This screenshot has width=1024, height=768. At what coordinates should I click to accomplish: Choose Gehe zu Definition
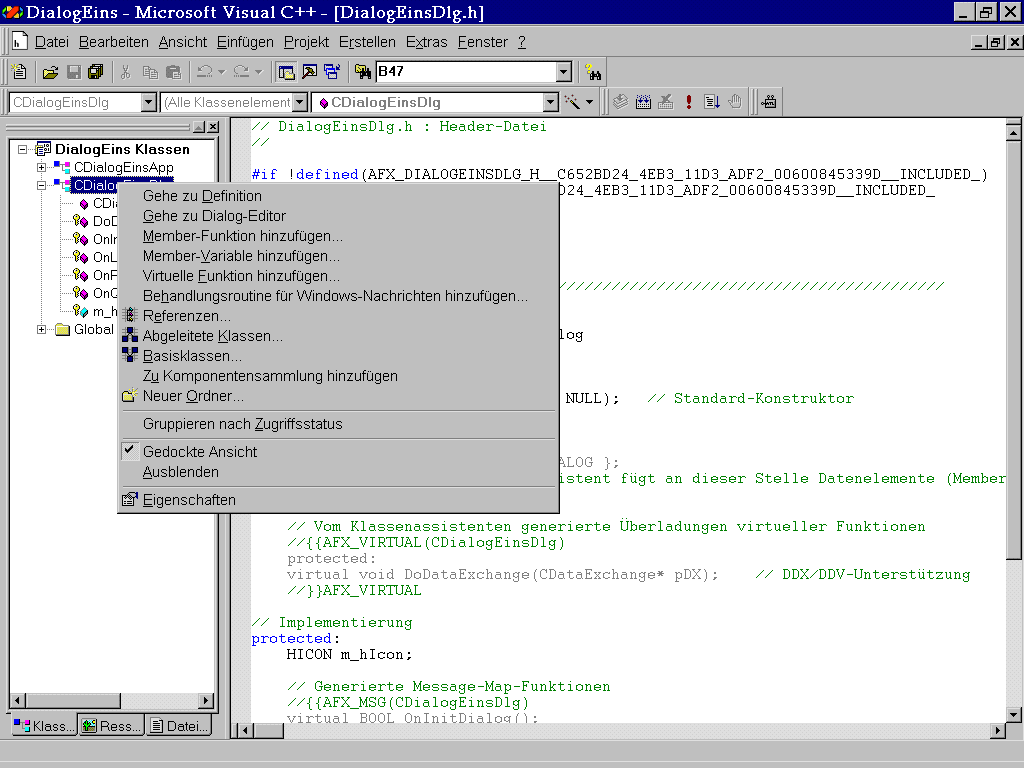coord(338,196)
